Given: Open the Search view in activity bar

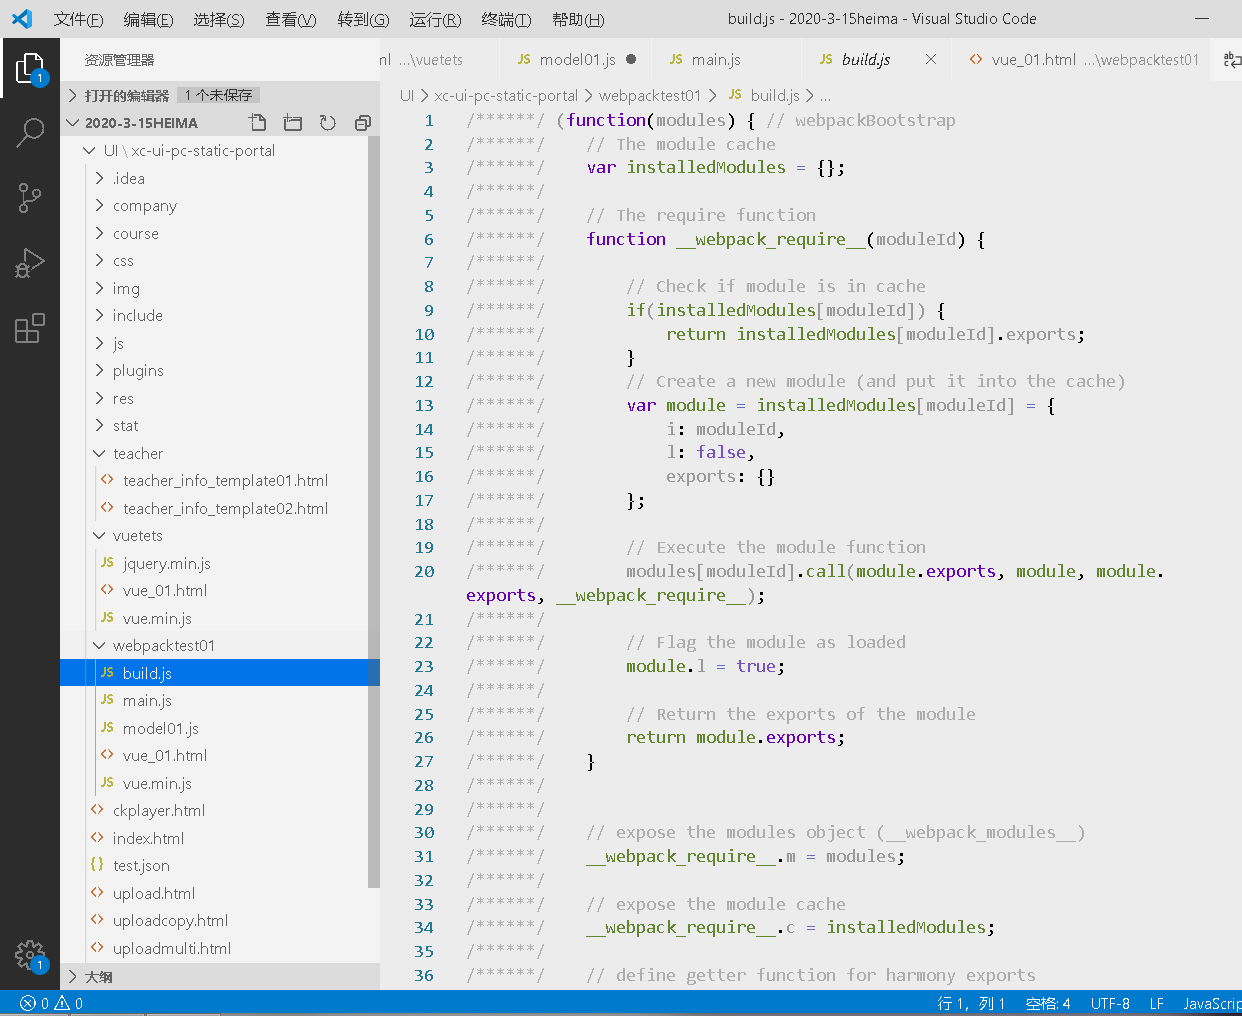Looking at the screenshot, I should pyautogui.click(x=30, y=132).
